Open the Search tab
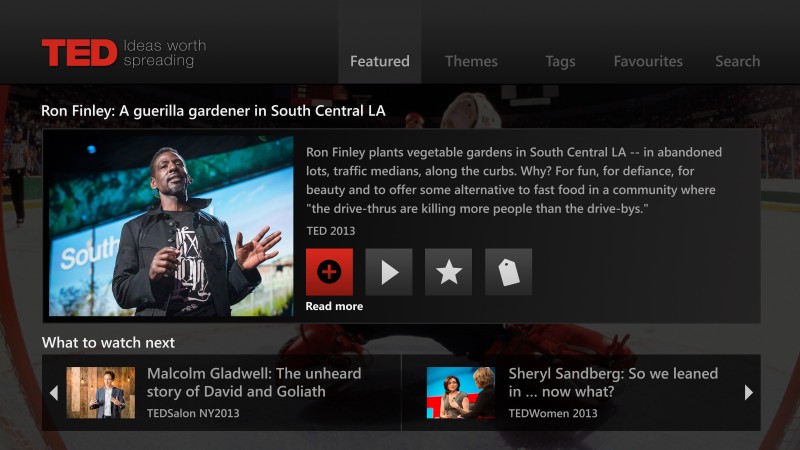 pyautogui.click(x=737, y=61)
